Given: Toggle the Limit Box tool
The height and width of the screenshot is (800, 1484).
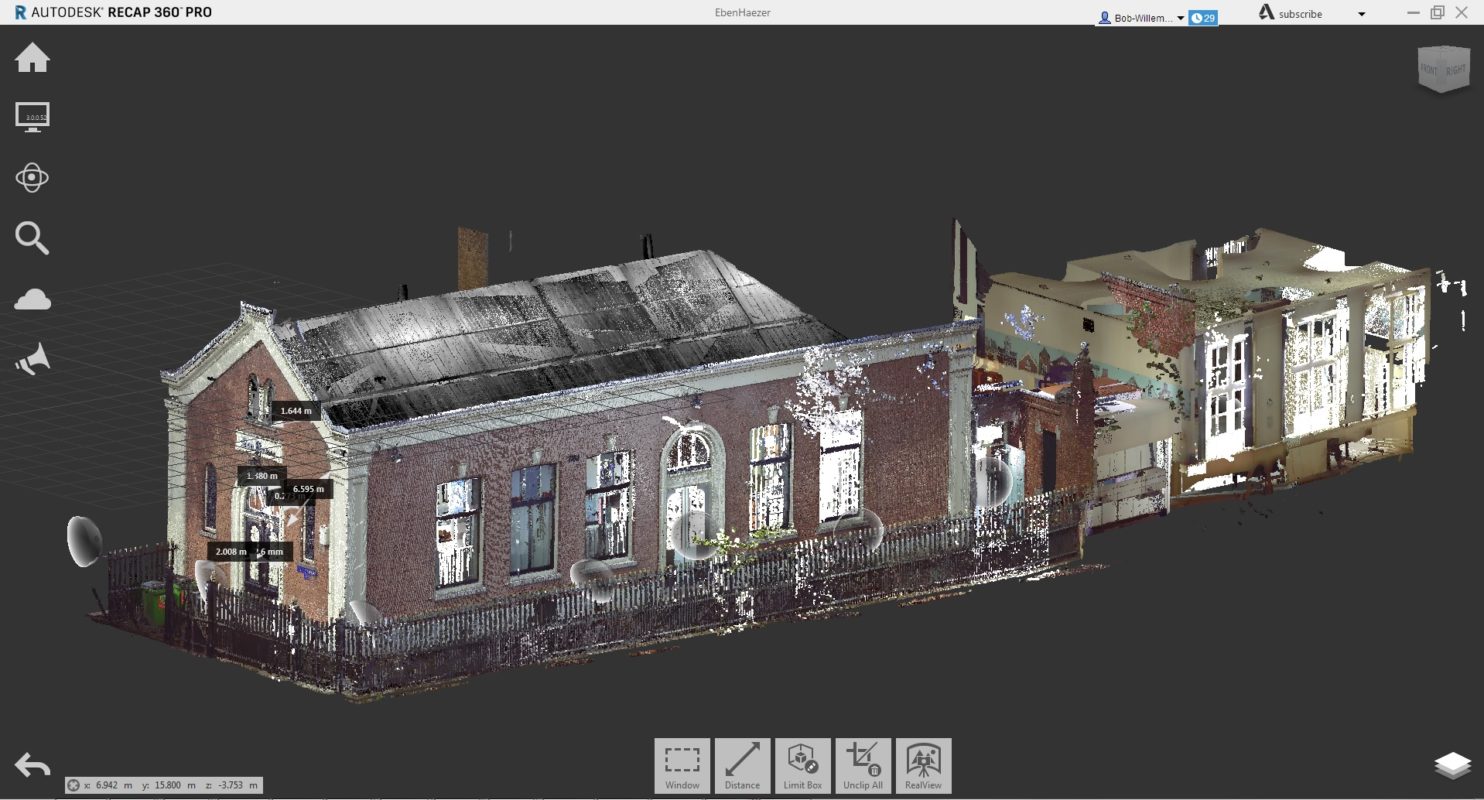Looking at the screenshot, I should coord(802,765).
